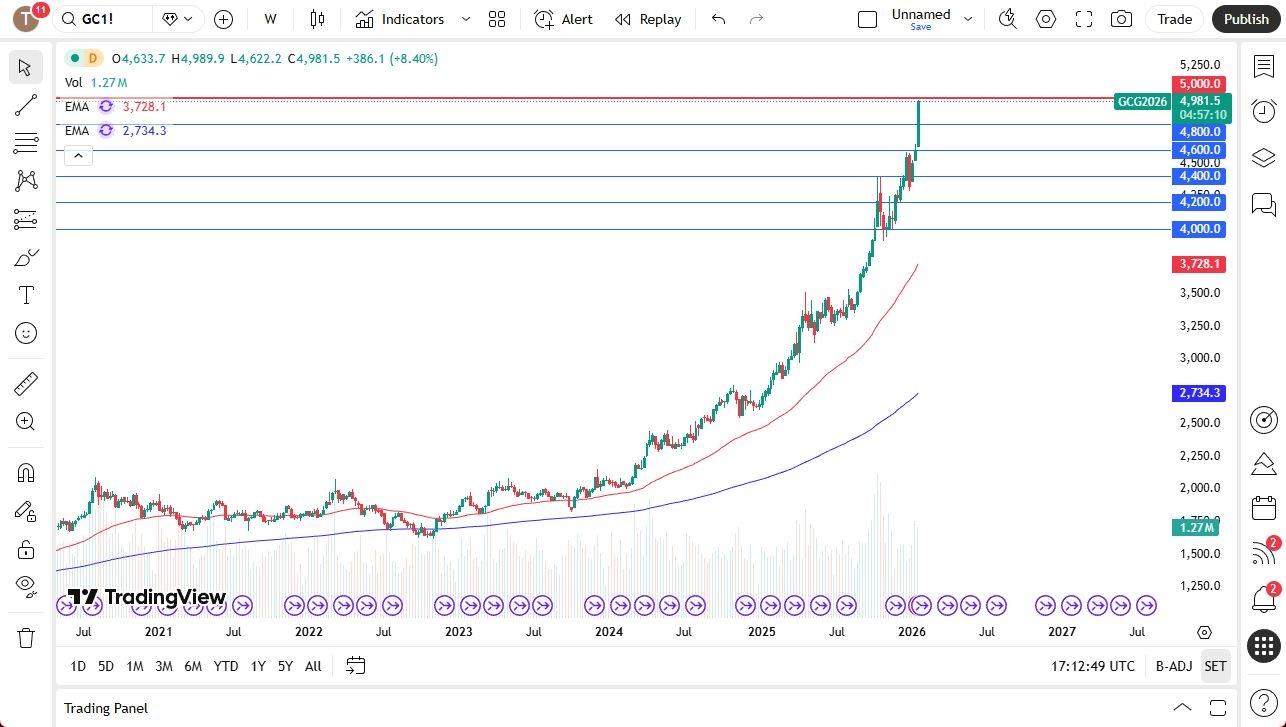Open the Watchlist panel on the right

(x=1264, y=65)
